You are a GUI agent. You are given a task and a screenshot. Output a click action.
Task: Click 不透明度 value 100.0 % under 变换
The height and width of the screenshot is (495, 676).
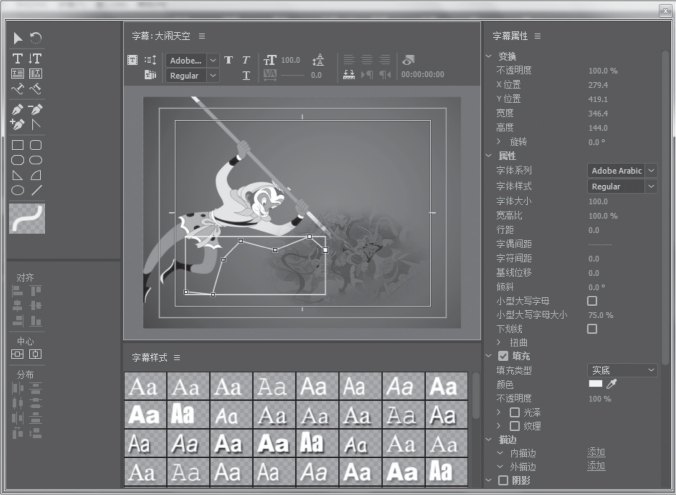(x=603, y=71)
